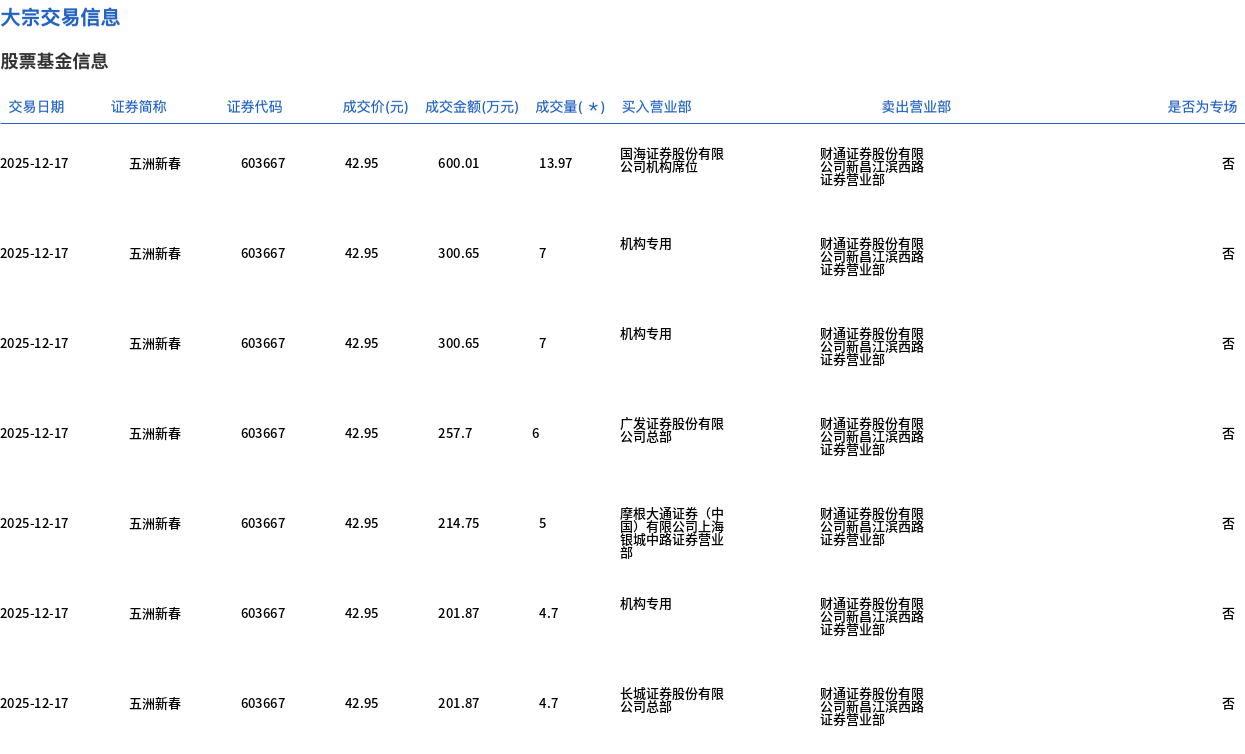This screenshot has height=754, width=1245.
Task: Click the 股票基金信息 section heading
Action: coord(54,61)
